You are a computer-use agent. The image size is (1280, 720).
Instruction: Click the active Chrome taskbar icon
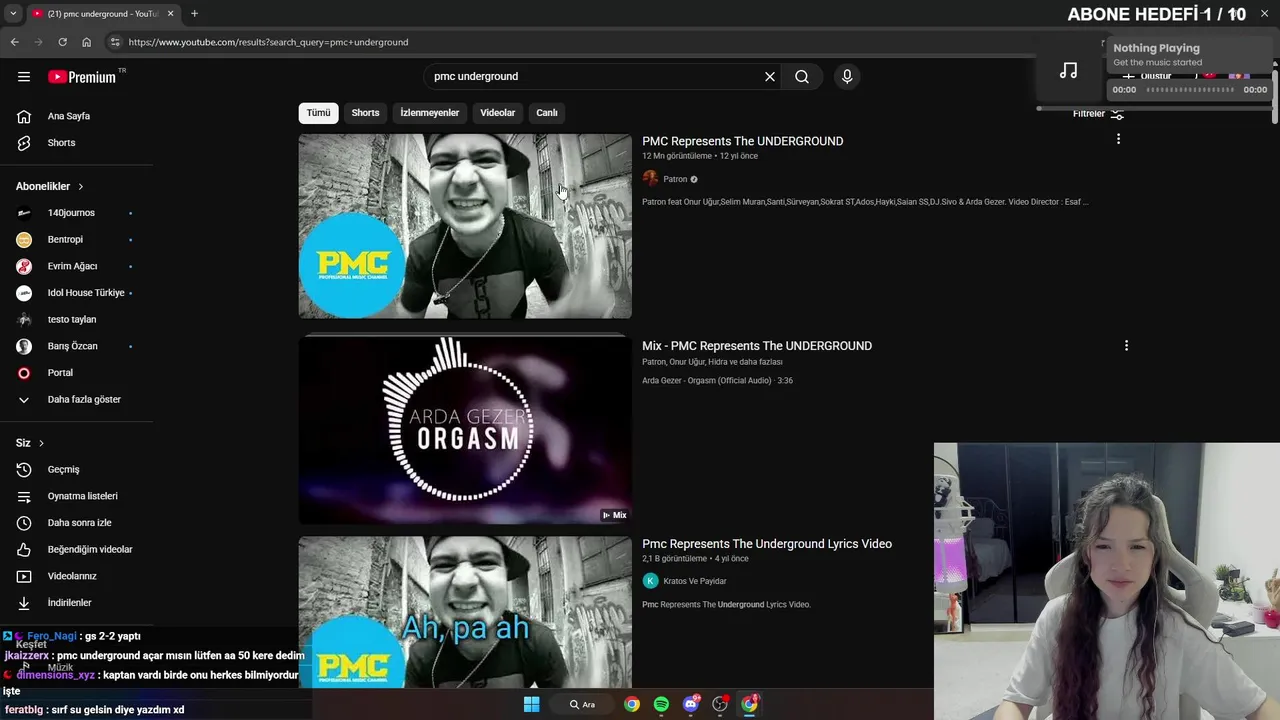point(749,704)
